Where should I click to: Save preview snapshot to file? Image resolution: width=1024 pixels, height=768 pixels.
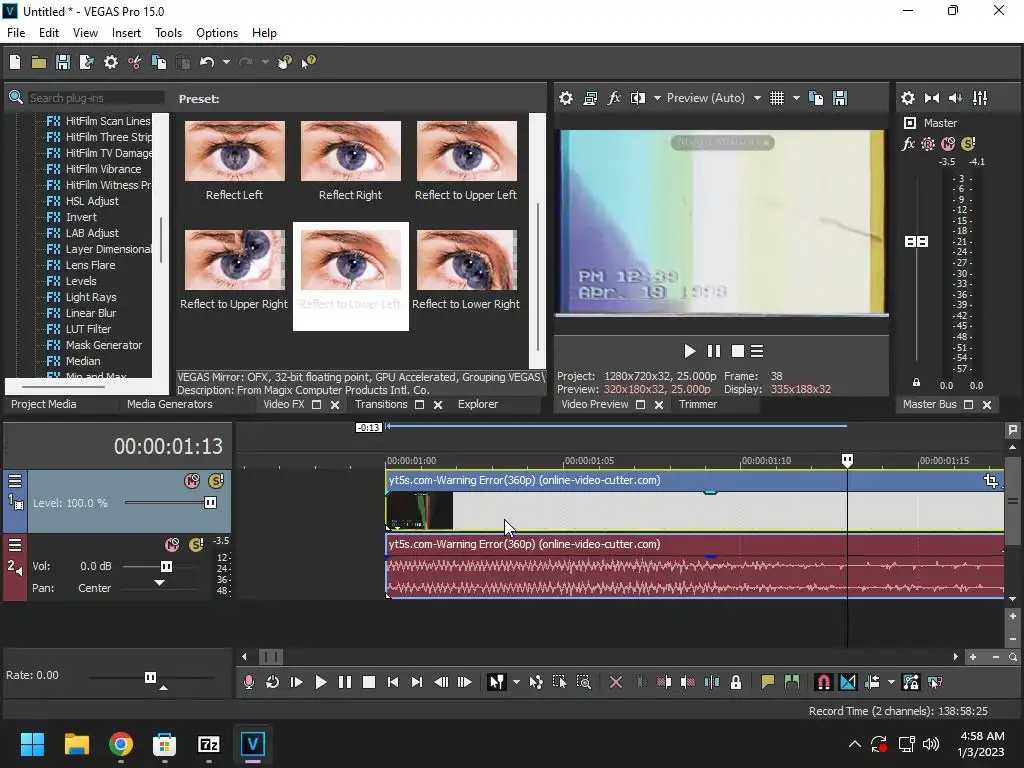[x=840, y=98]
